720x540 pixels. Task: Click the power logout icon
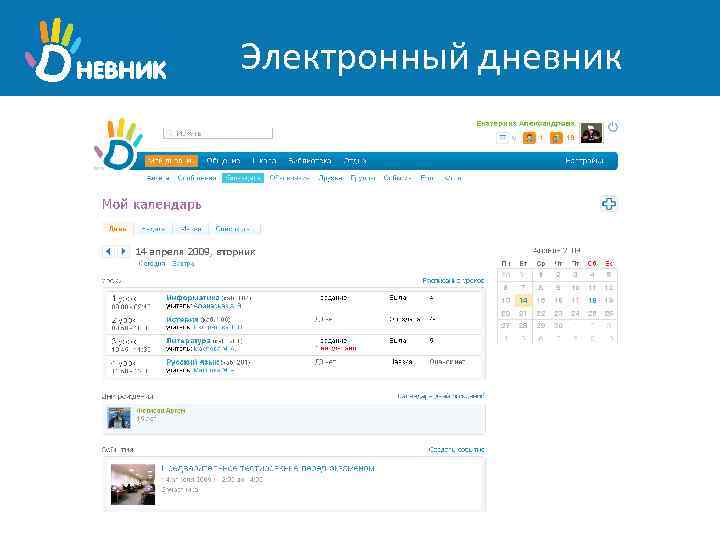coord(613,127)
